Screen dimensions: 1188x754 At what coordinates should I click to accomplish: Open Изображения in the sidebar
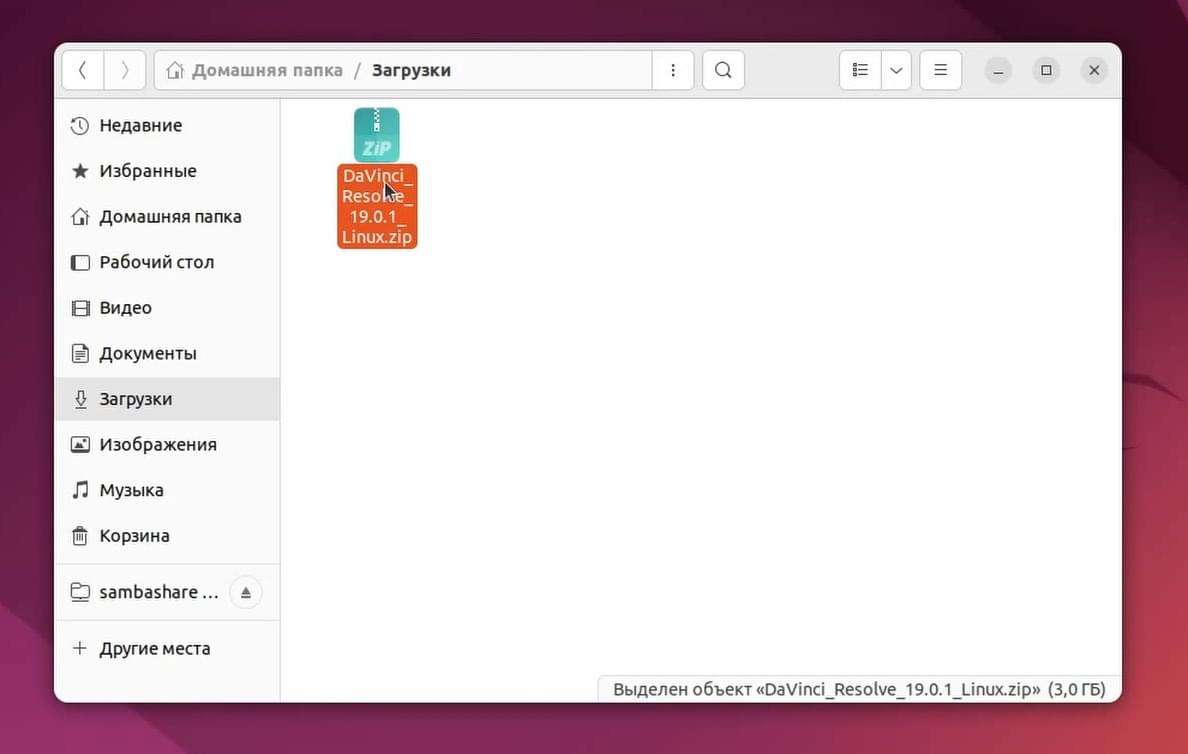tap(167, 444)
